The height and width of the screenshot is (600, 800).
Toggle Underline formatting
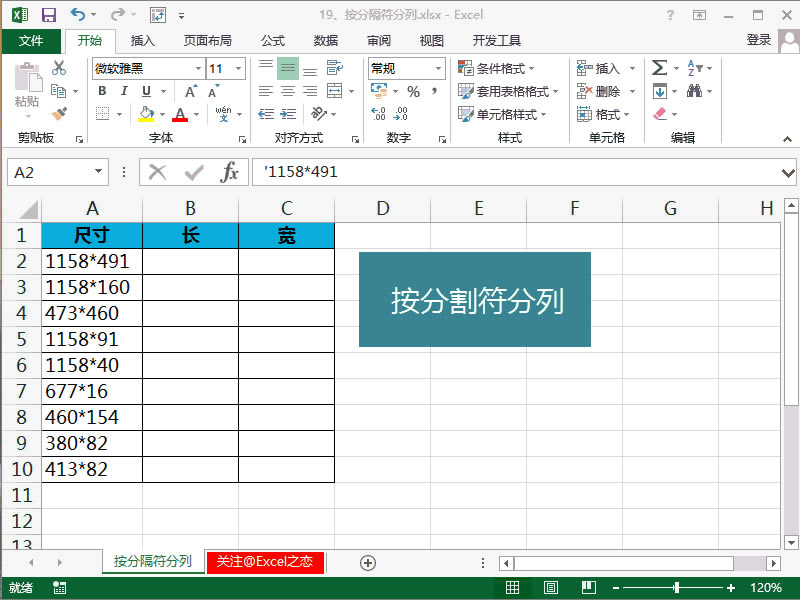coord(144,91)
